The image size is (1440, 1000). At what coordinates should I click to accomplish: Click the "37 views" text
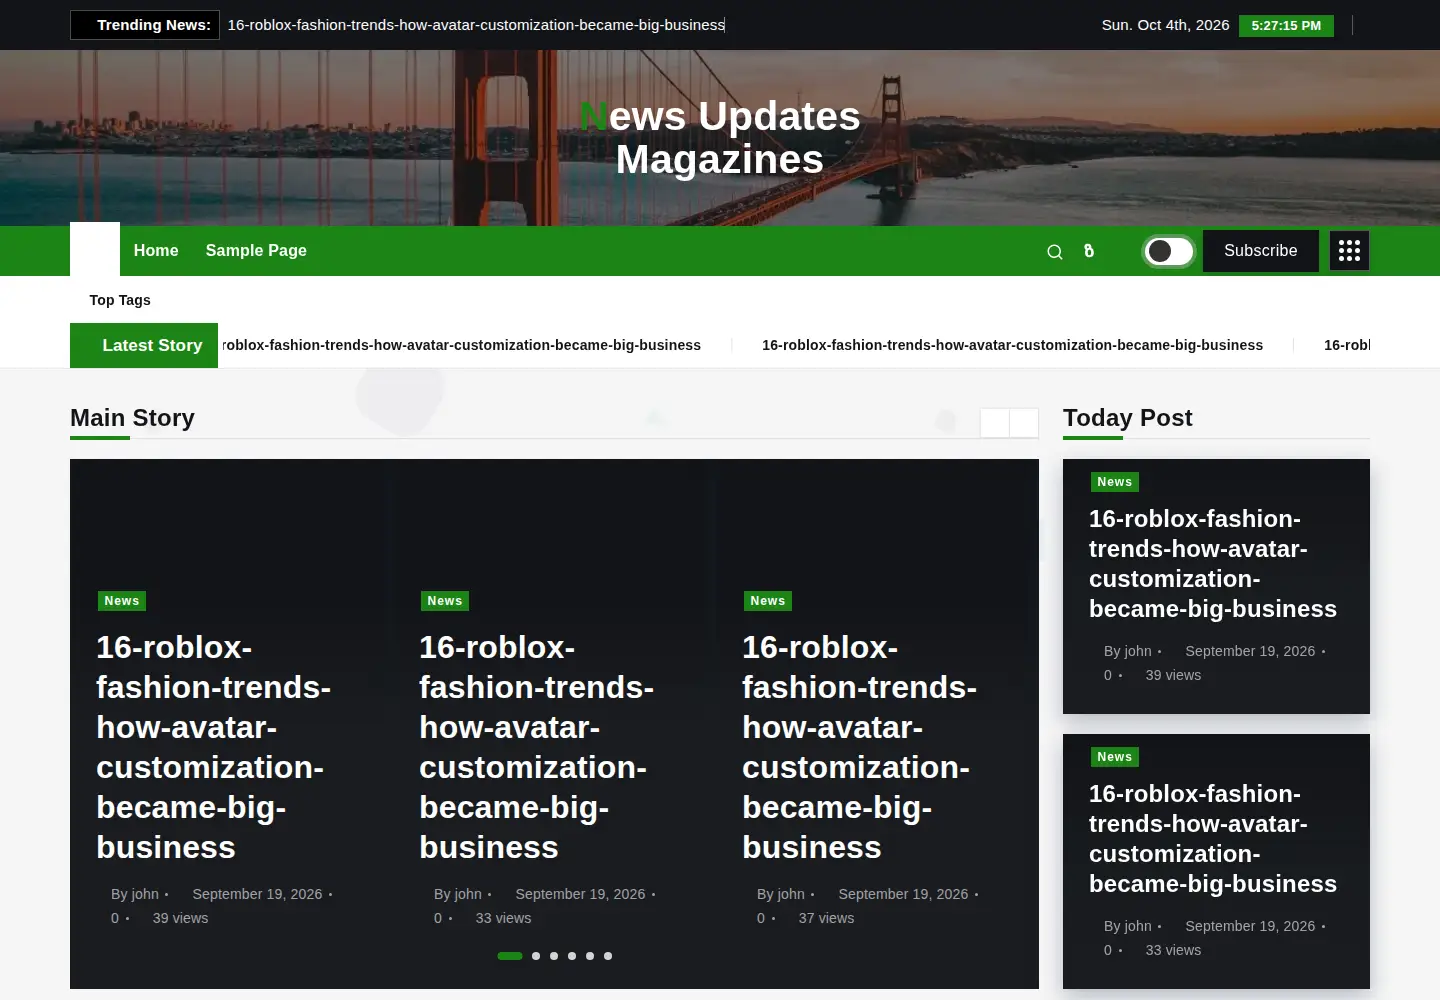point(826,918)
